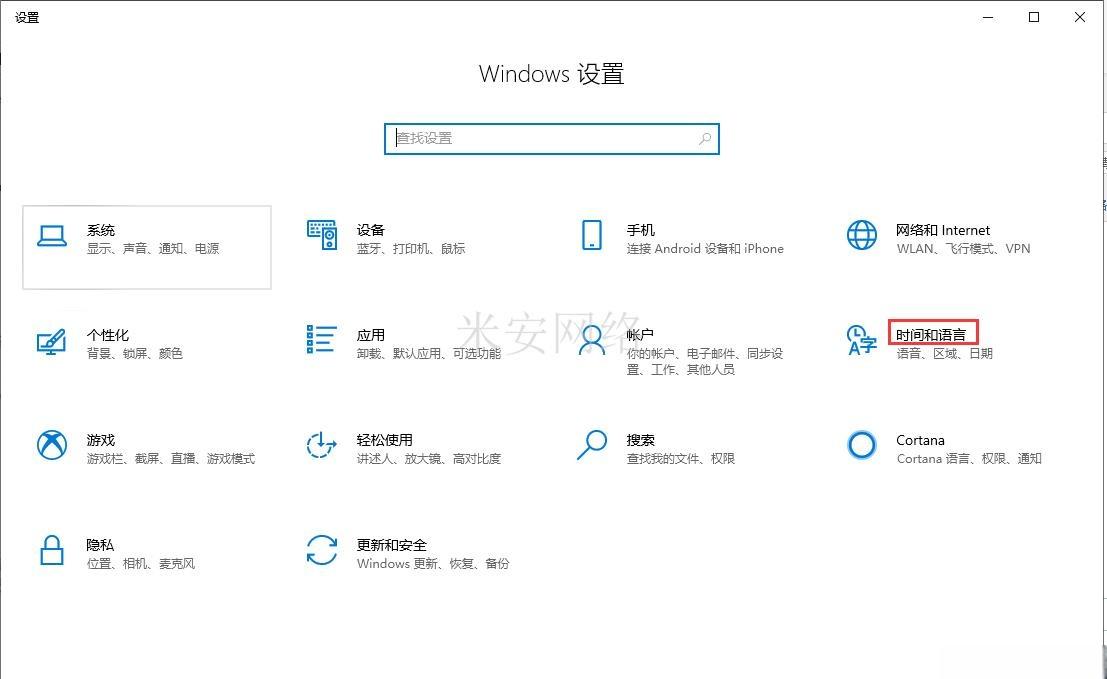Click the 显示、声音、通知、电源 description

(x=153, y=248)
